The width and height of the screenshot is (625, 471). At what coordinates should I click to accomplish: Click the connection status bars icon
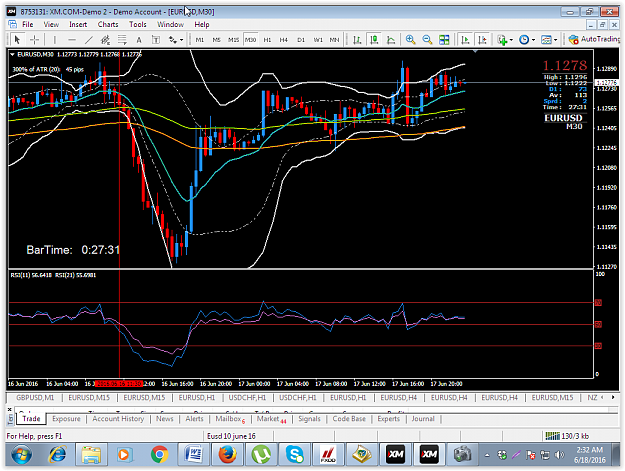pyautogui.click(x=552, y=436)
